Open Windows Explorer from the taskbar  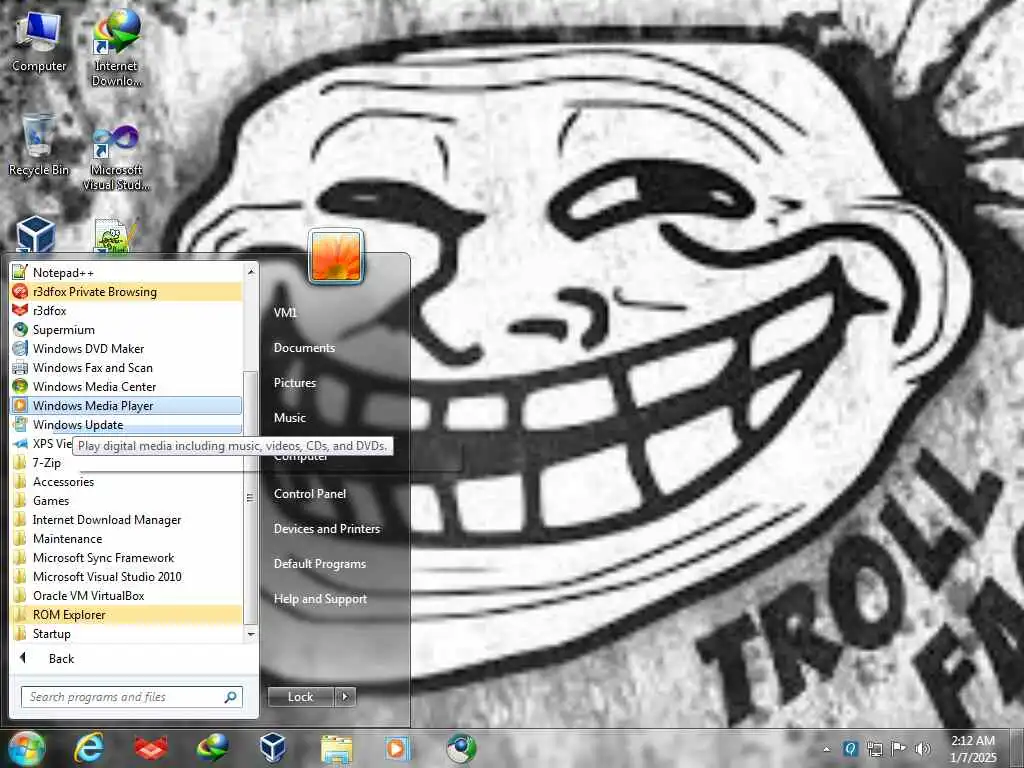pos(336,748)
